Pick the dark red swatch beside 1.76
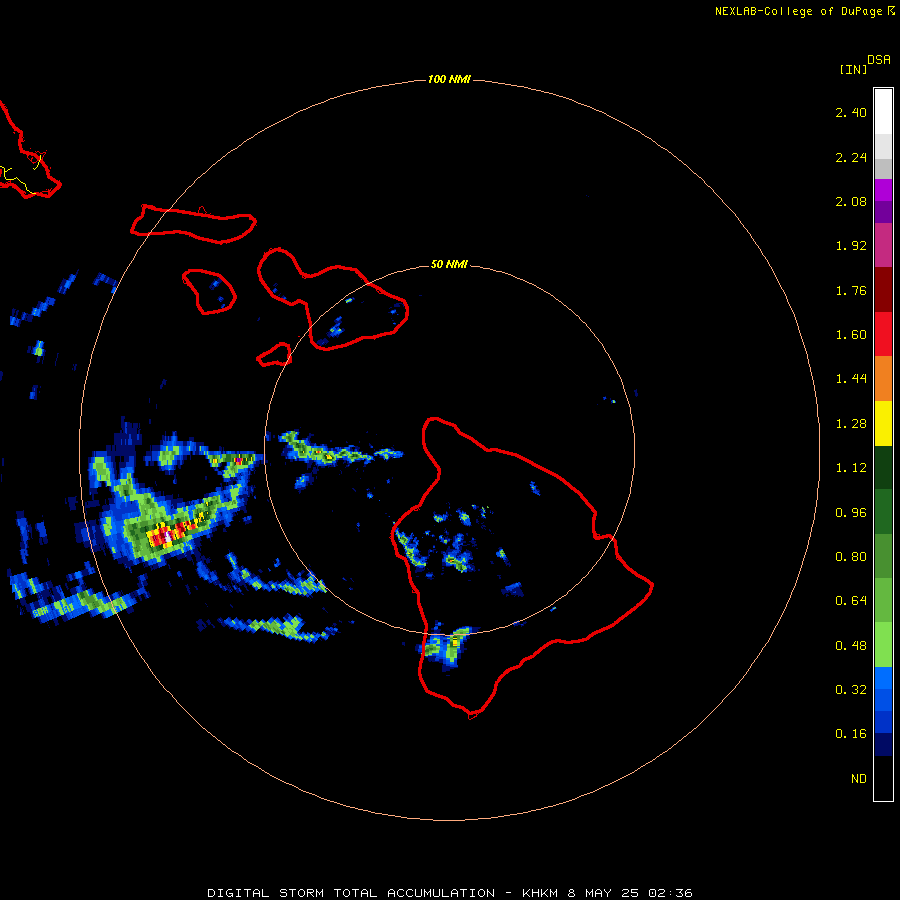Image resolution: width=900 pixels, height=900 pixels. 883,290
